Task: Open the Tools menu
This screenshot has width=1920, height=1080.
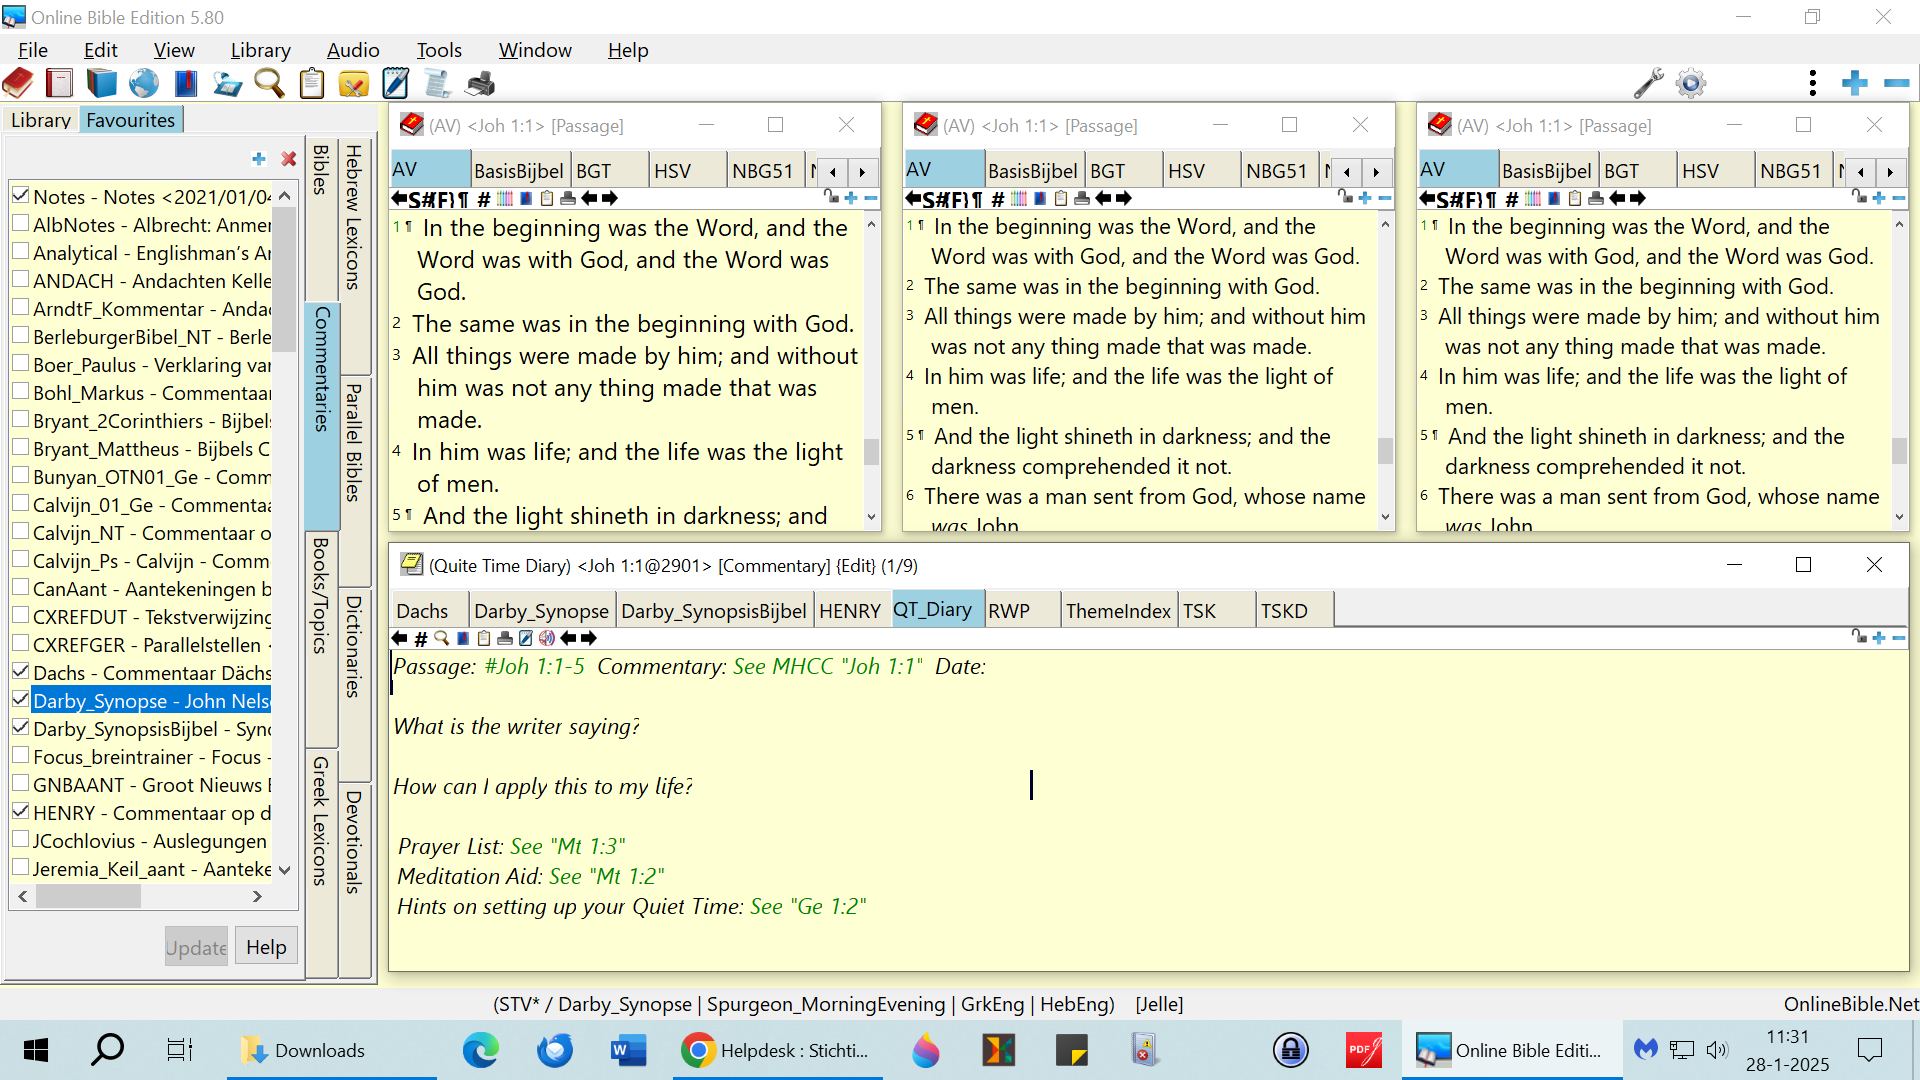Action: pyautogui.click(x=438, y=50)
